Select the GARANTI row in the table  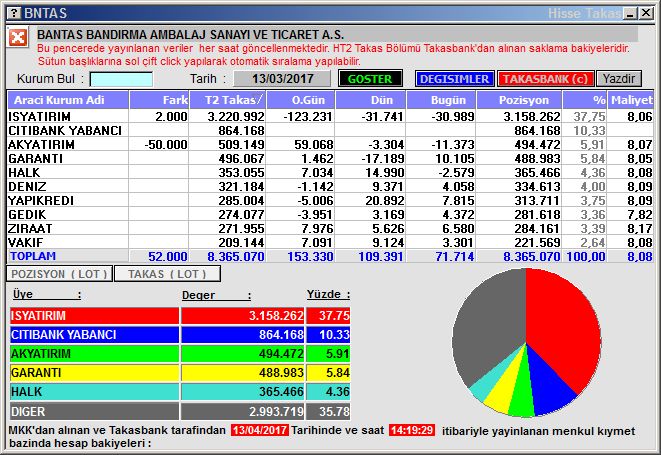pyautogui.click(x=68, y=158)
